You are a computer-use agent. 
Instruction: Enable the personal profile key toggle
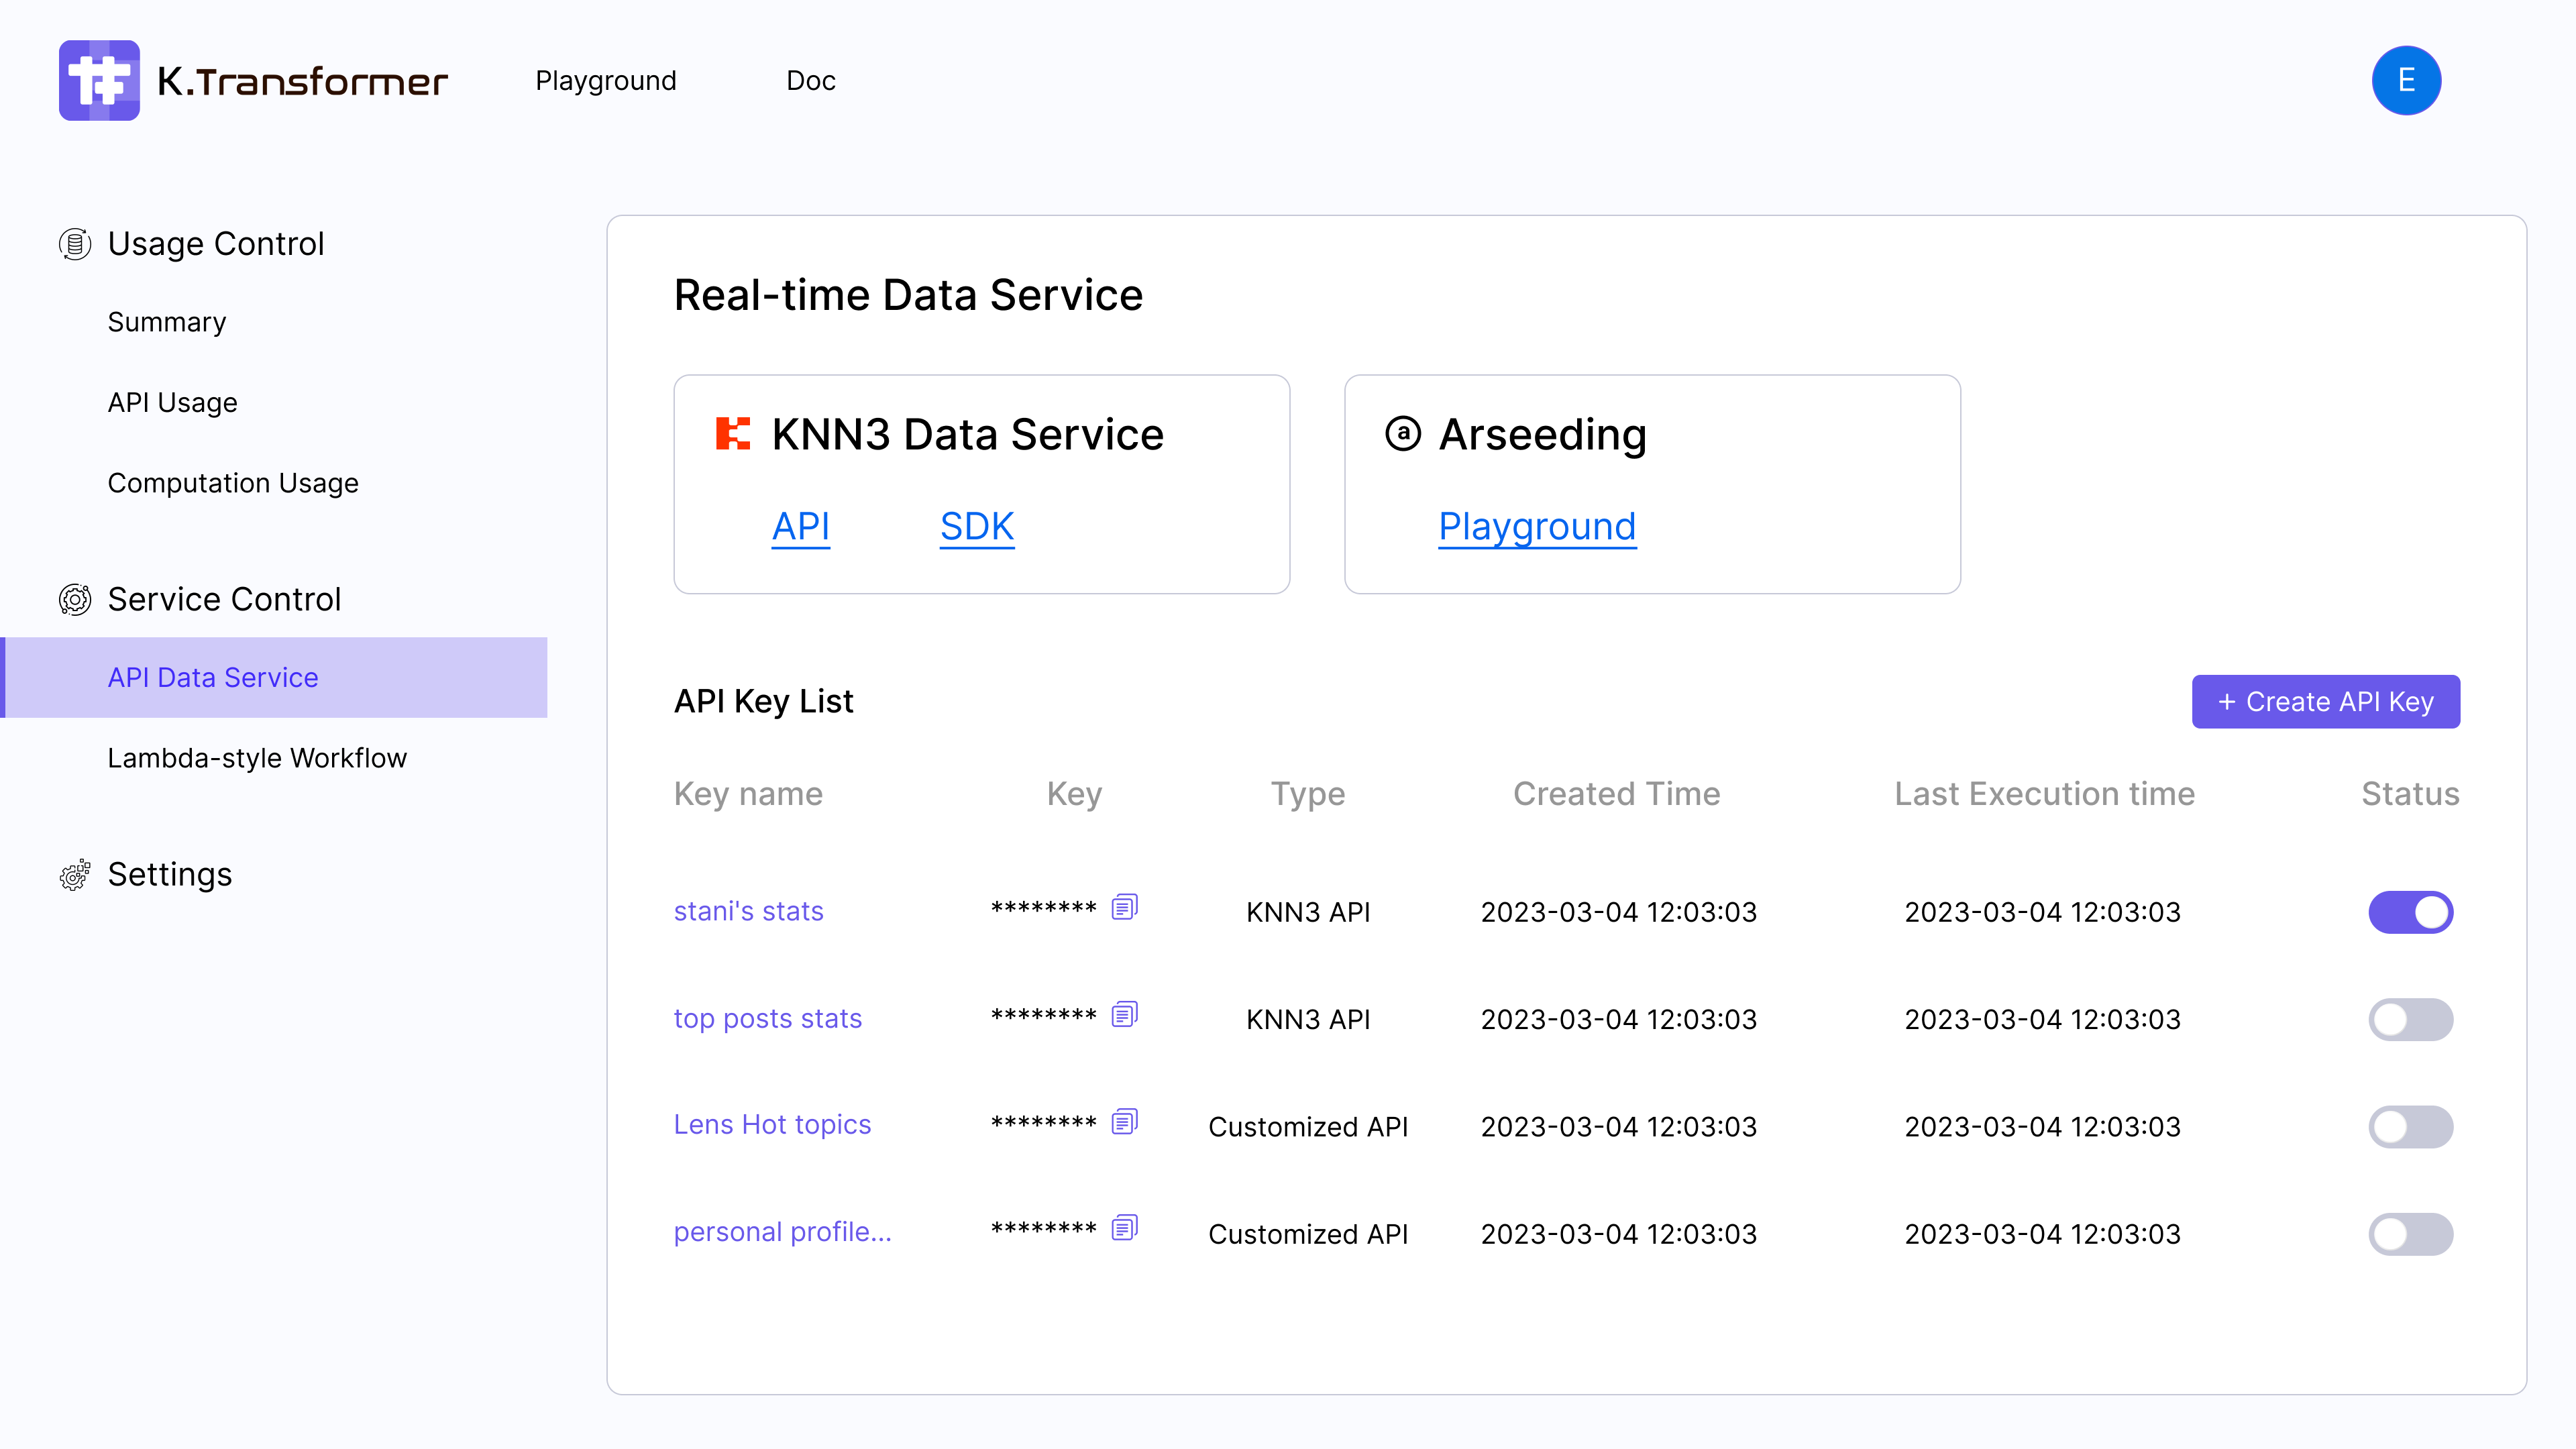point(2410,1234)
